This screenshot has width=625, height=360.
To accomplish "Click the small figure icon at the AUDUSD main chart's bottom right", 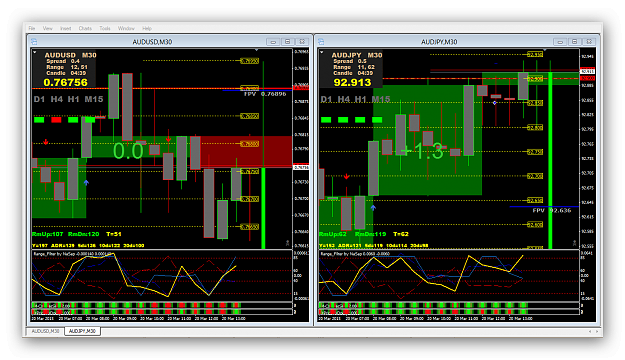I will coord(287,242).
